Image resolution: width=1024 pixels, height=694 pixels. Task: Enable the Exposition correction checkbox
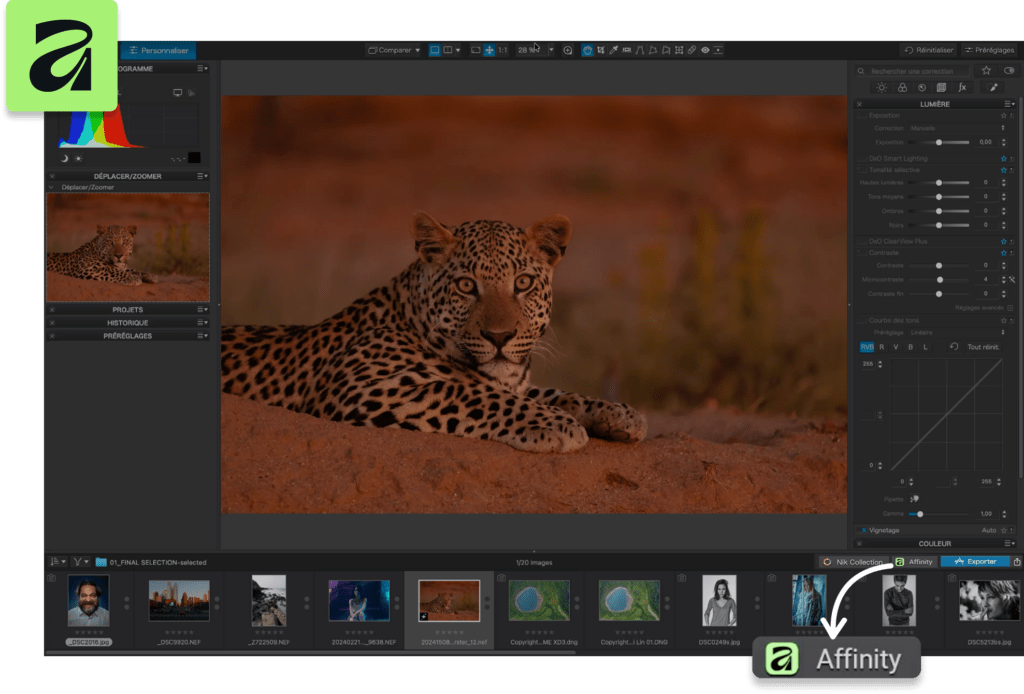click(x=862, y=116)
